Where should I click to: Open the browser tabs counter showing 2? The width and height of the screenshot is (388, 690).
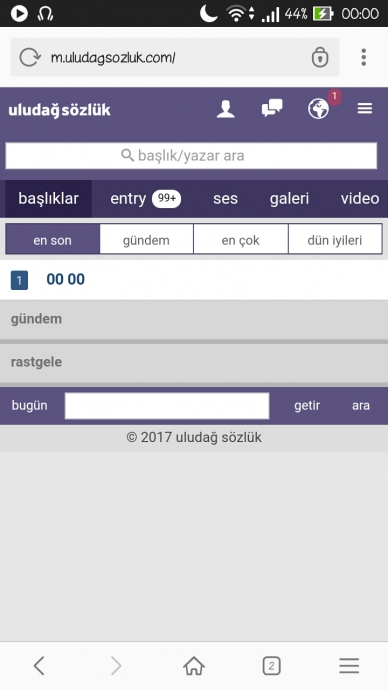coord(271,666)
